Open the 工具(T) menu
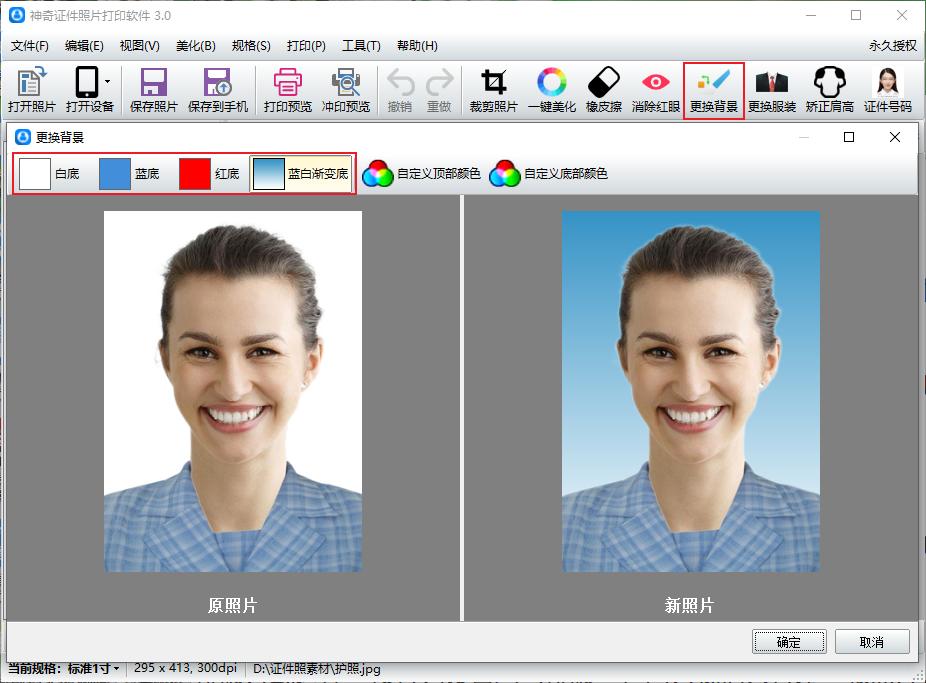The width and height of the screenshot is (926, 683). 361,45
